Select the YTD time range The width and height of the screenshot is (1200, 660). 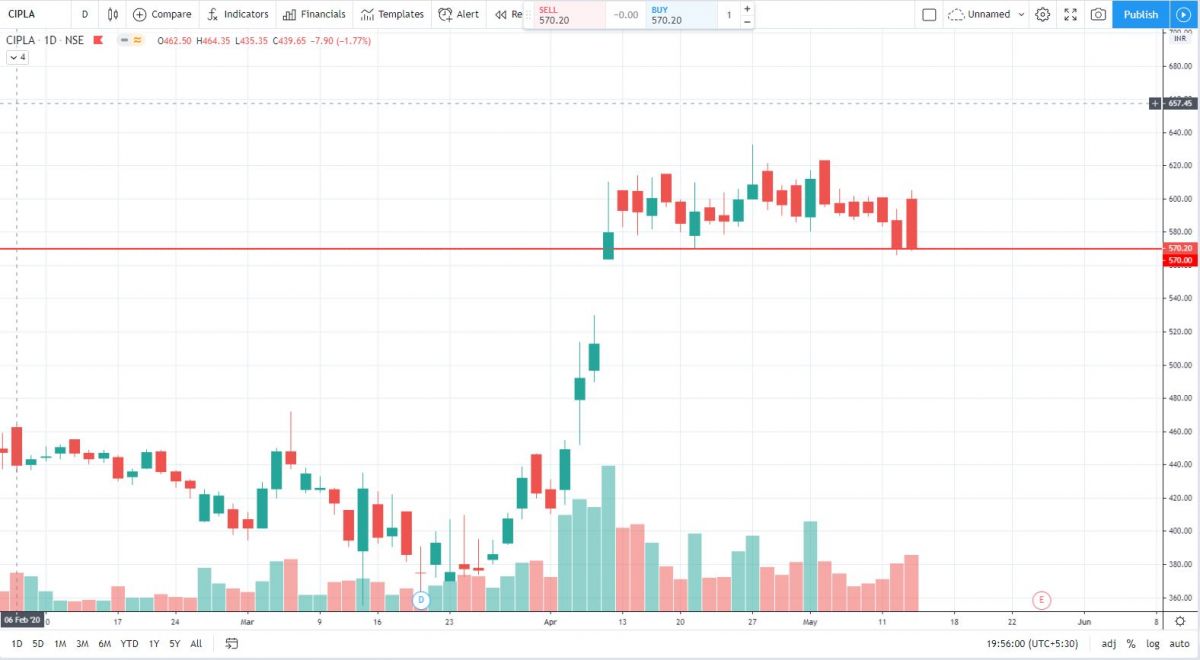click(129, 644)
